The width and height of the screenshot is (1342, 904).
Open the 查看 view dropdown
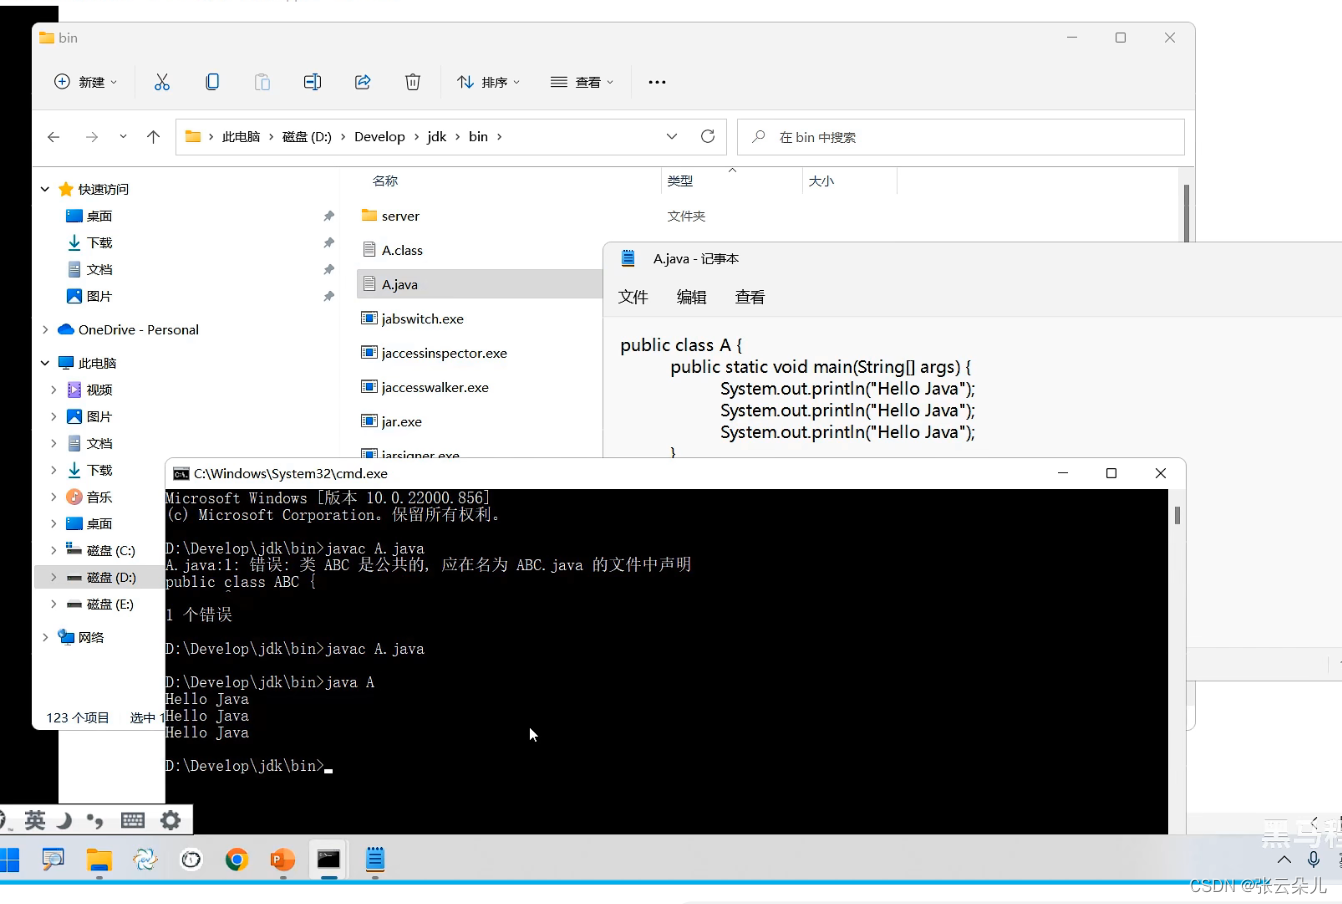pyautogui.click(x=582, y=82)
